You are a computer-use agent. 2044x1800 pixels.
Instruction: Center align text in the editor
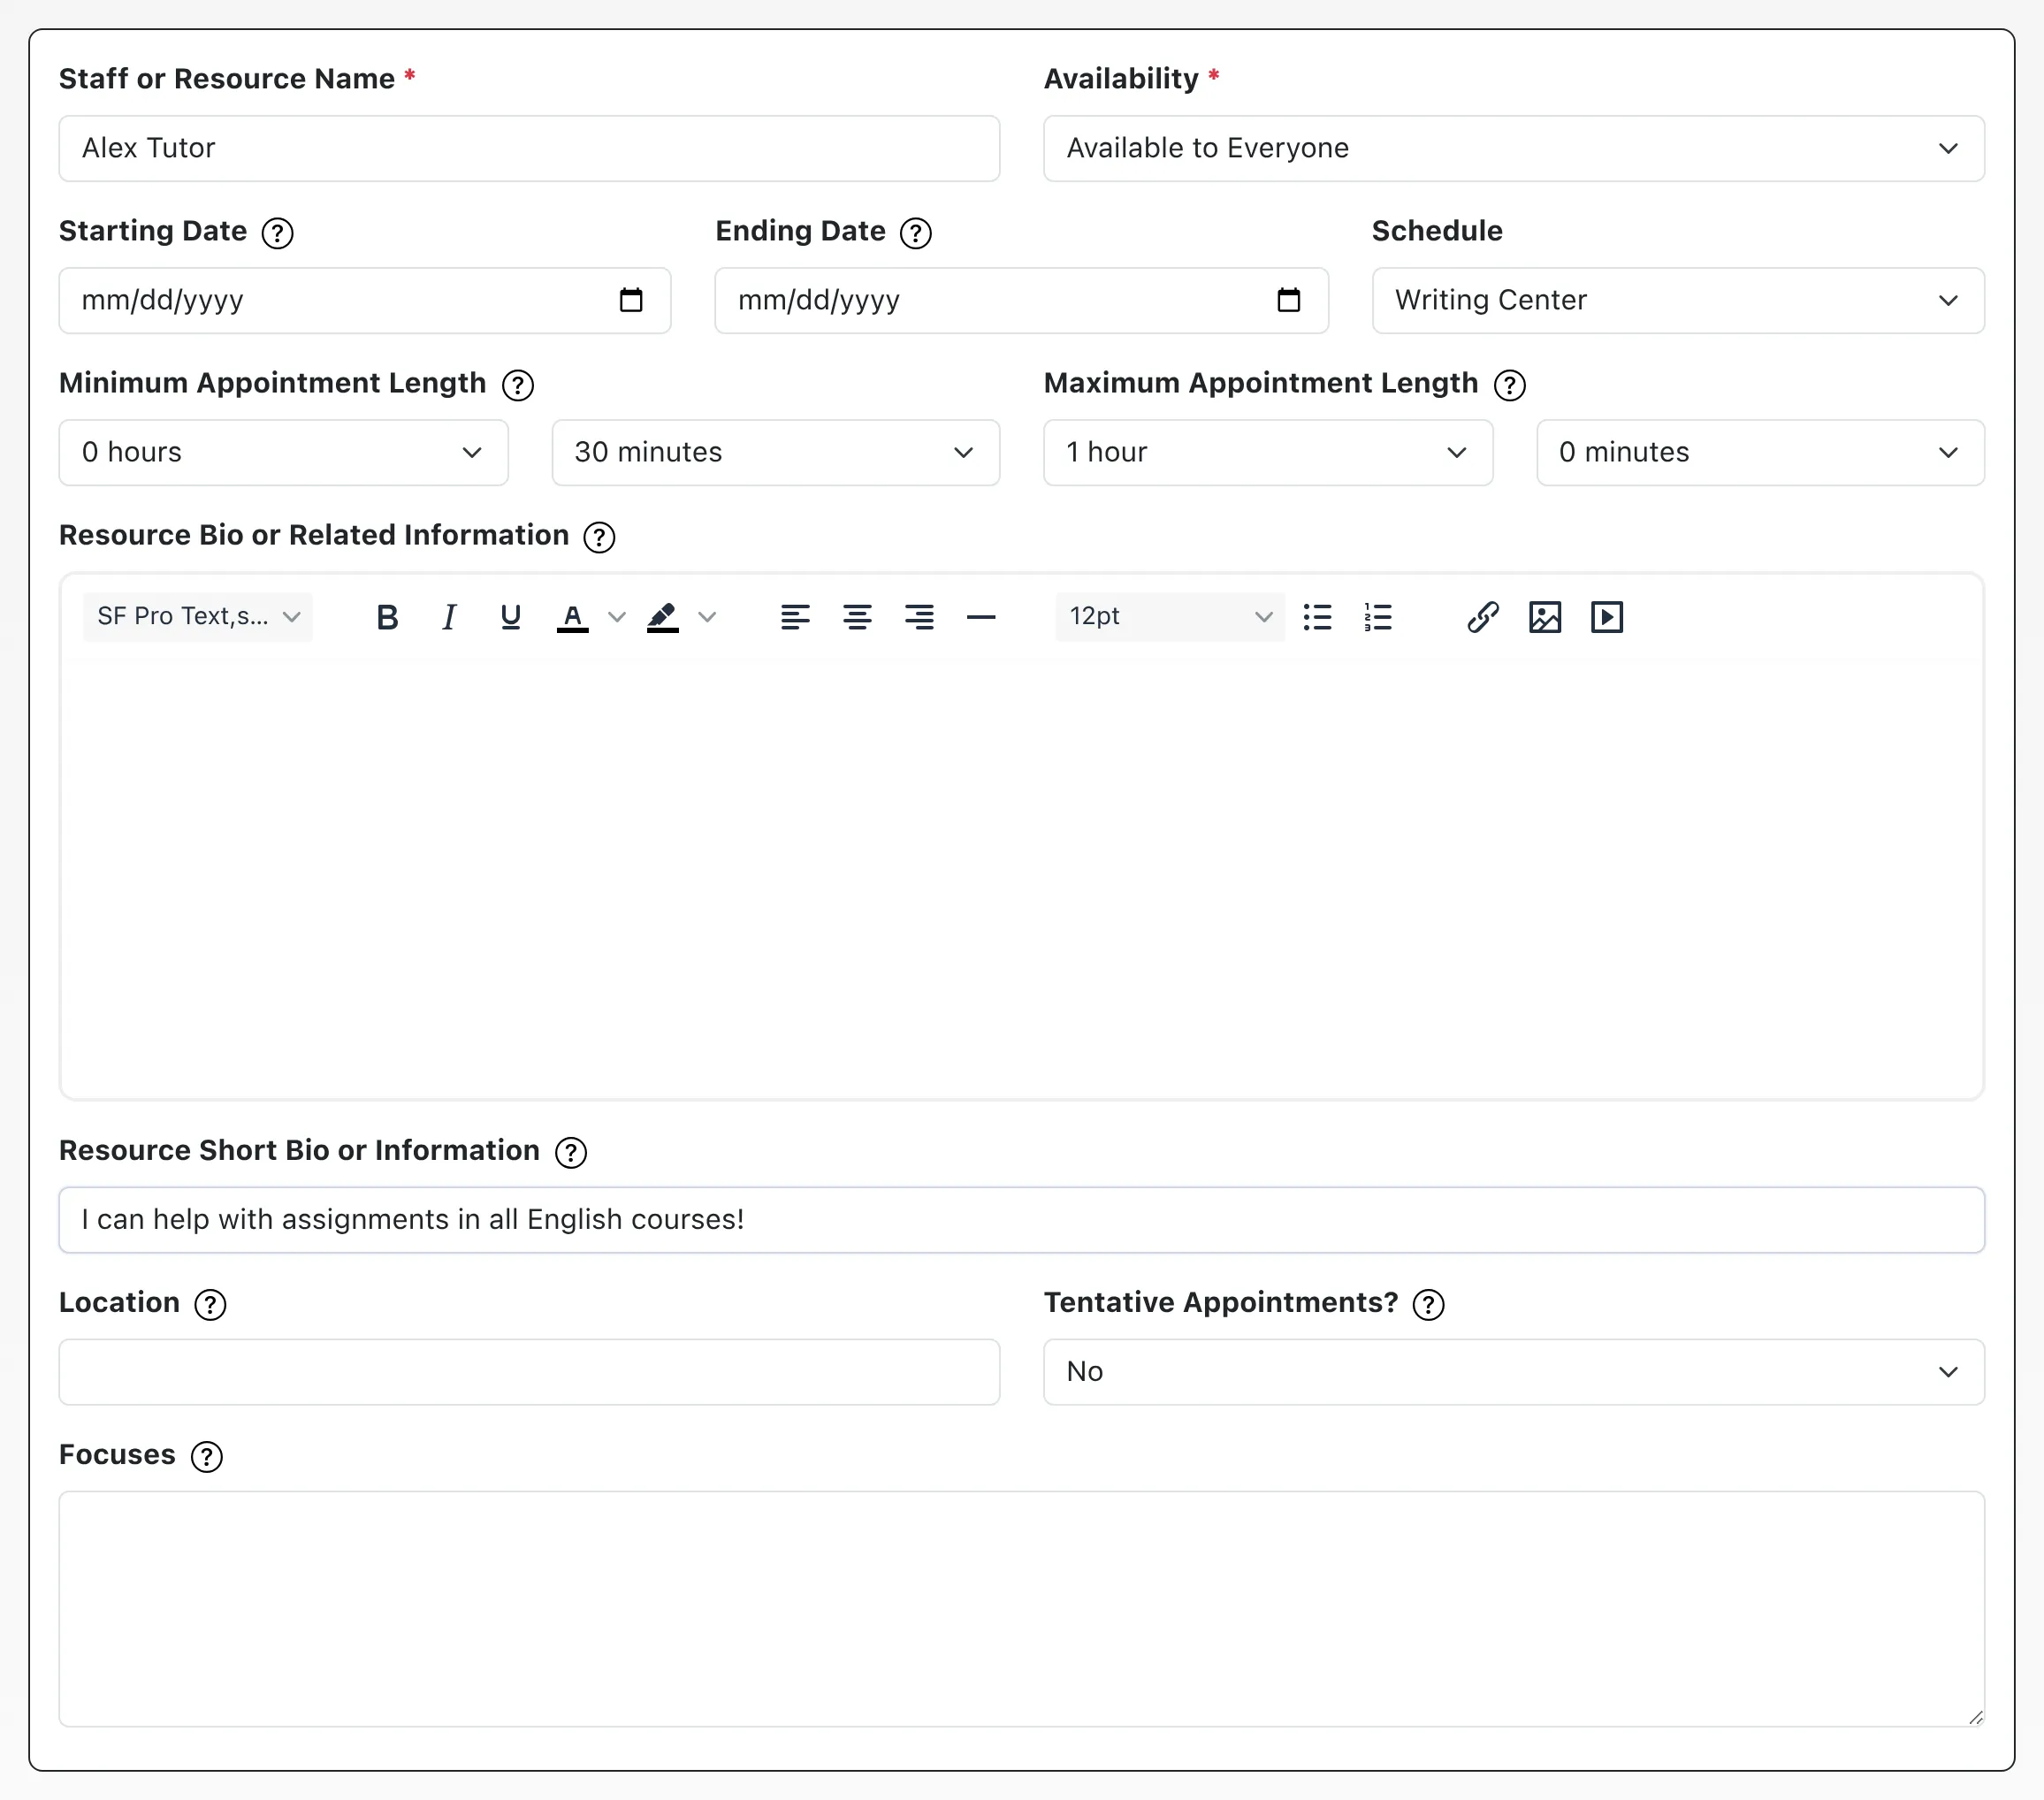click(857, 617)
